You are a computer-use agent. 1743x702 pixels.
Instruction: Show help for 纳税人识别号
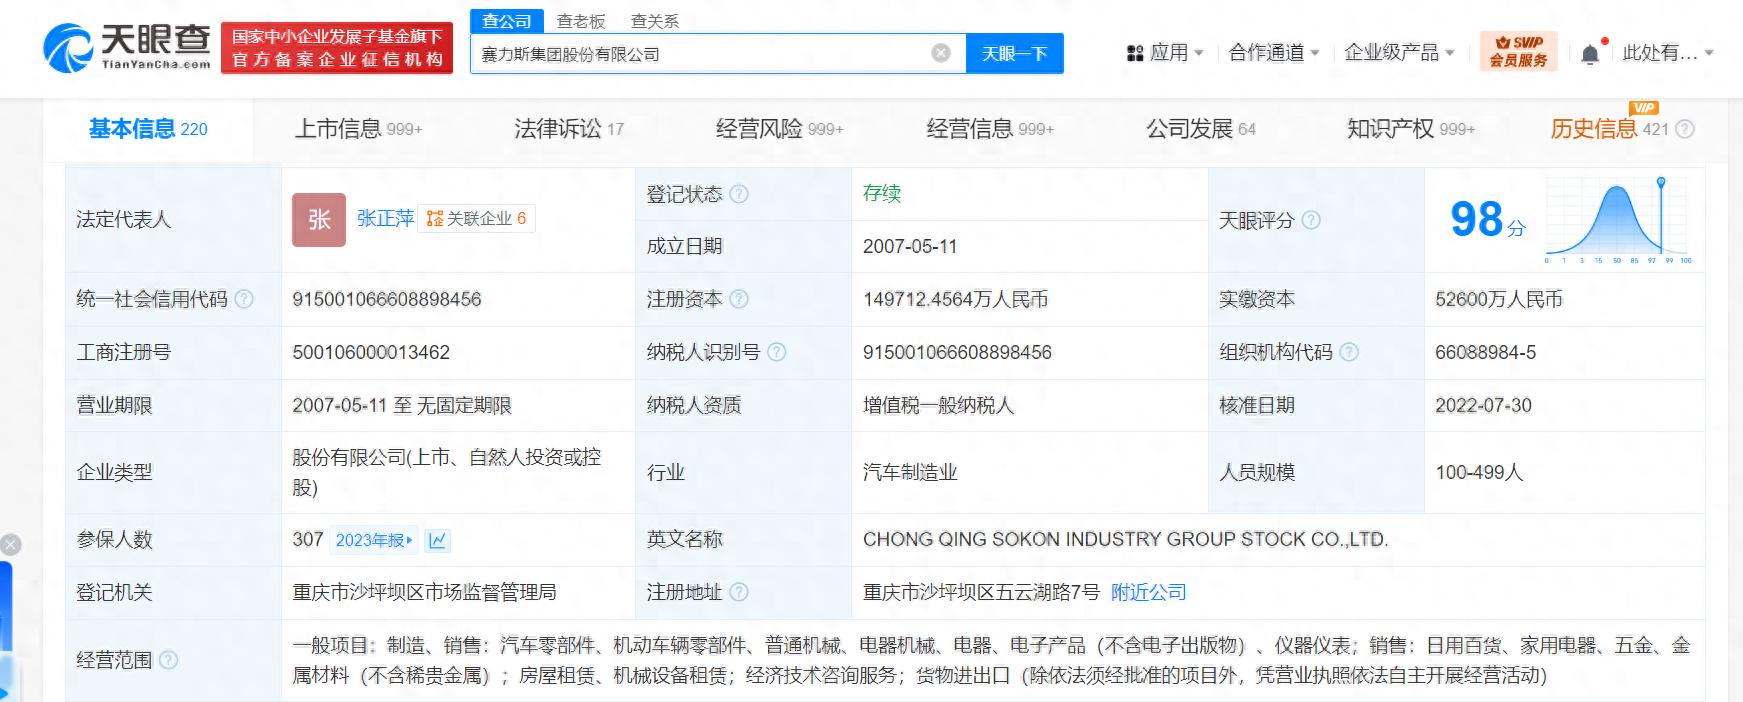(776, 352)
